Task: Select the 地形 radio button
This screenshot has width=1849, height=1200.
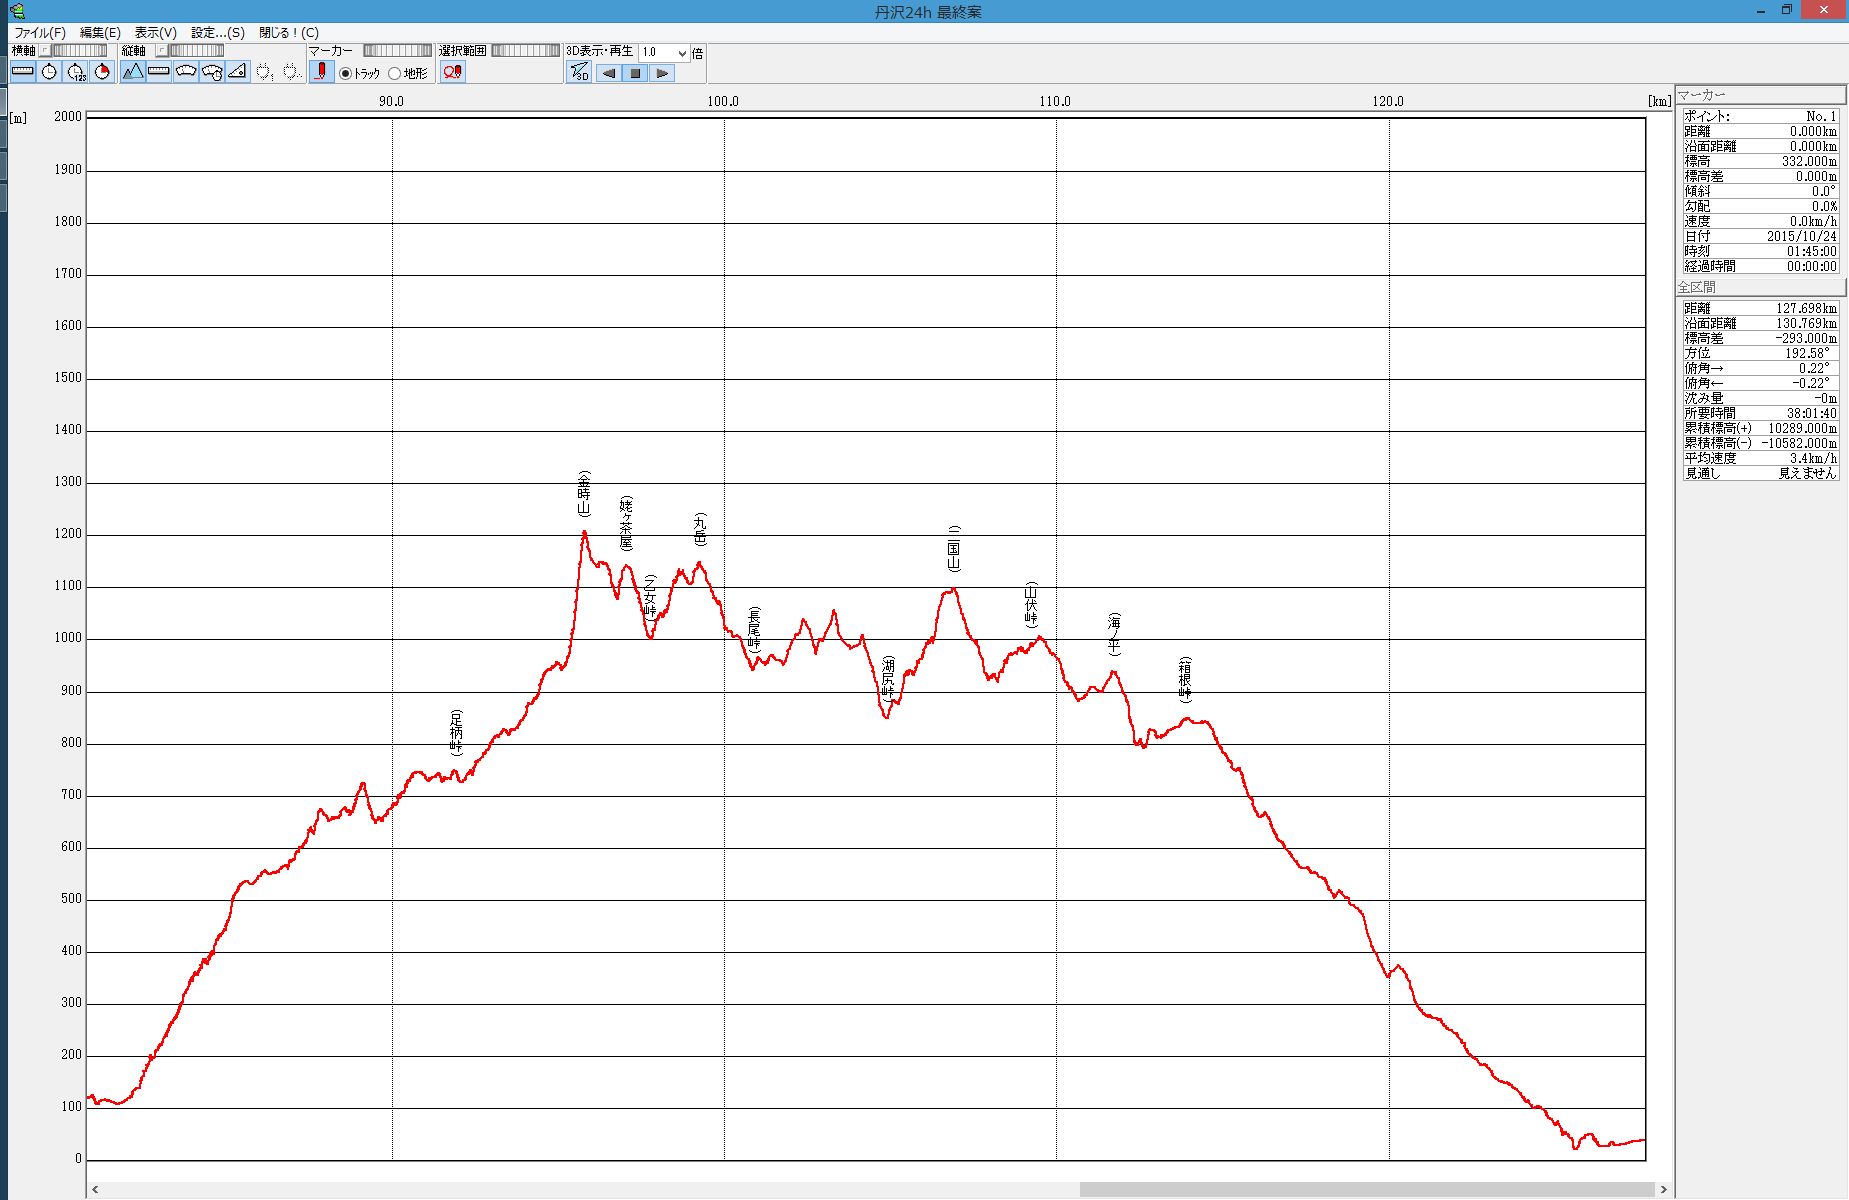Action: [394, 73]
